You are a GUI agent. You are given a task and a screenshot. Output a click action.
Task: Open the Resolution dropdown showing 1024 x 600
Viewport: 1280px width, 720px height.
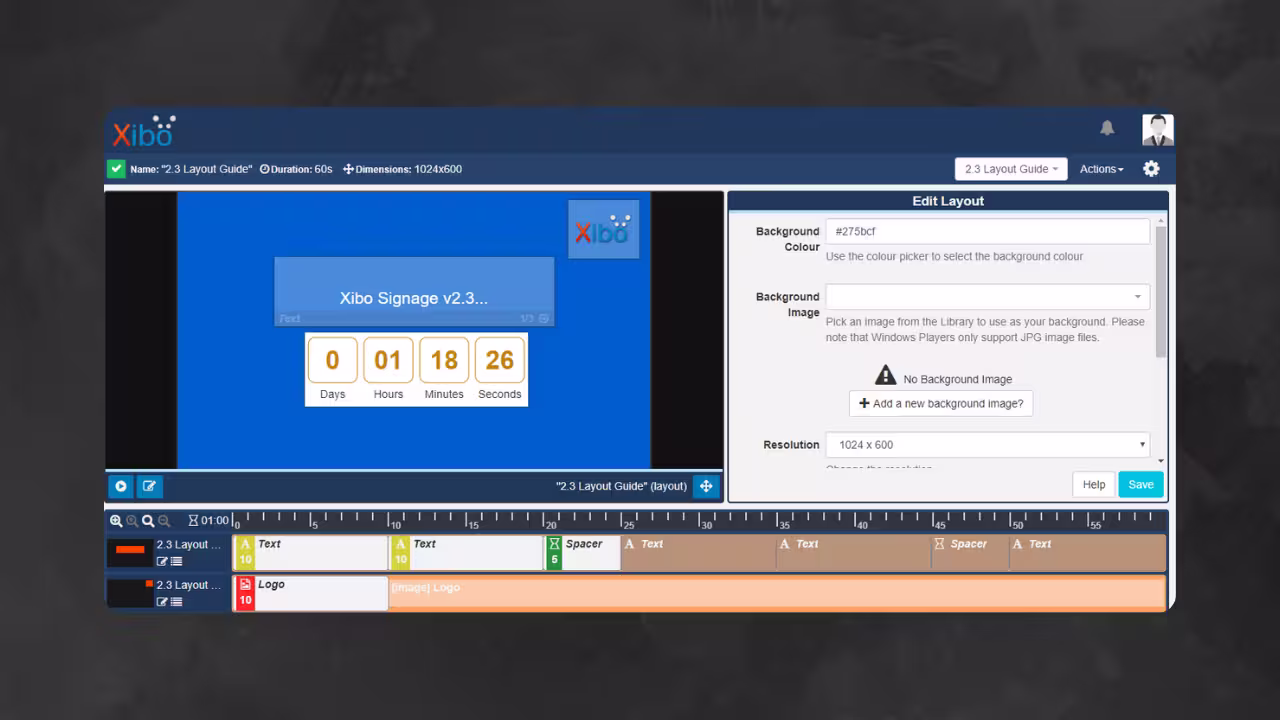[x=987, y=444]
